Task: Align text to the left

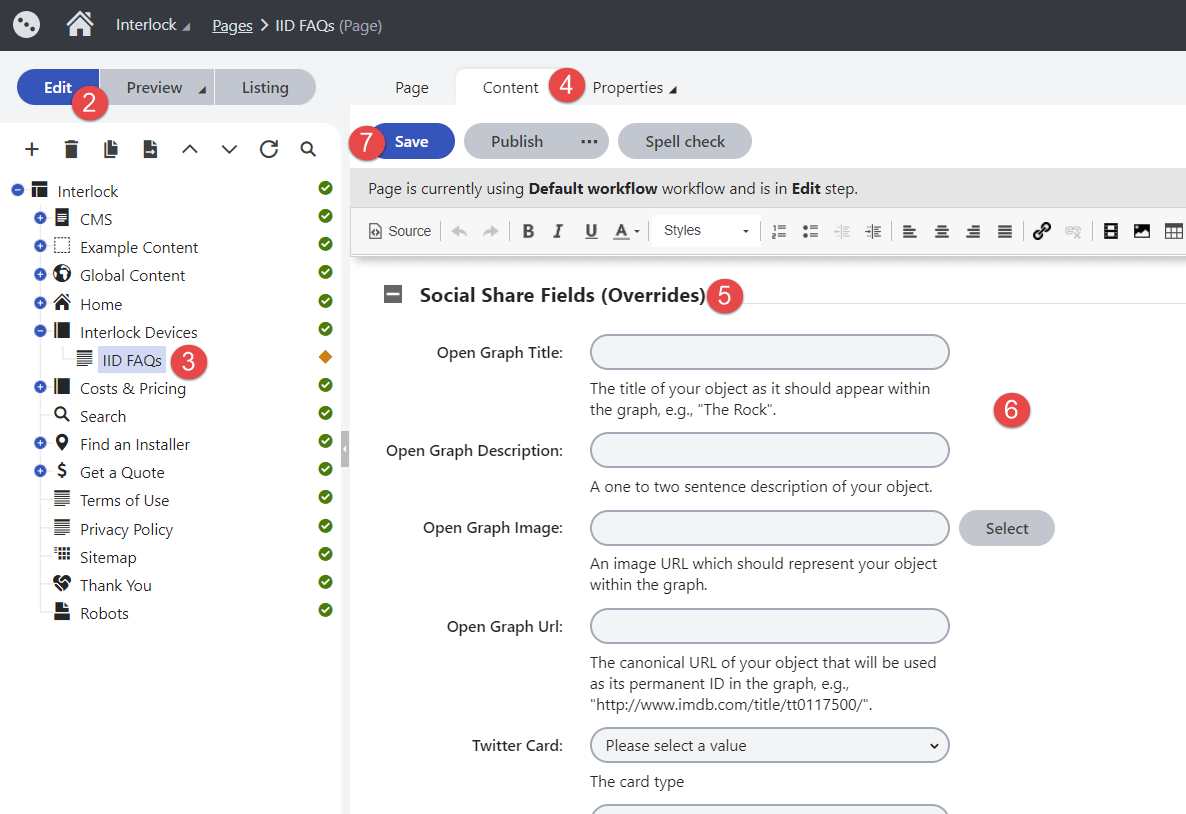Action: tap(910, 231)
